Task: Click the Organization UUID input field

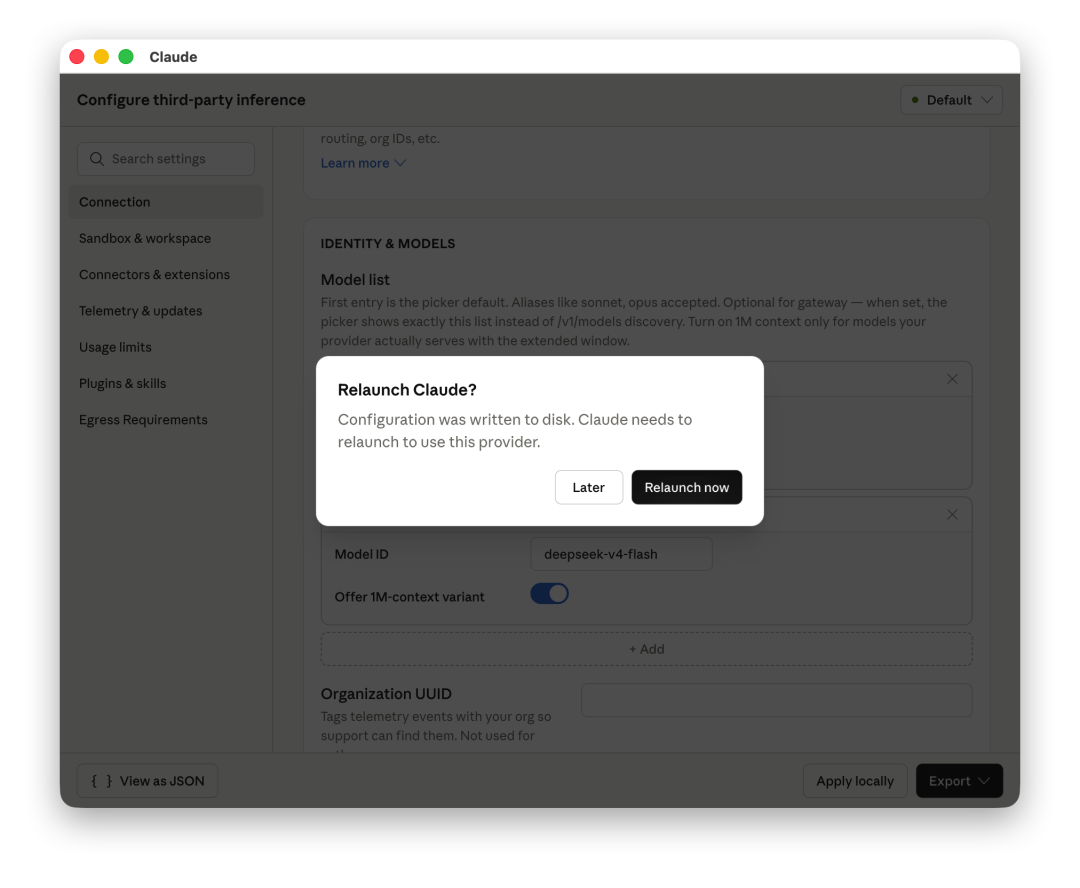Action: tap(776, 700)
